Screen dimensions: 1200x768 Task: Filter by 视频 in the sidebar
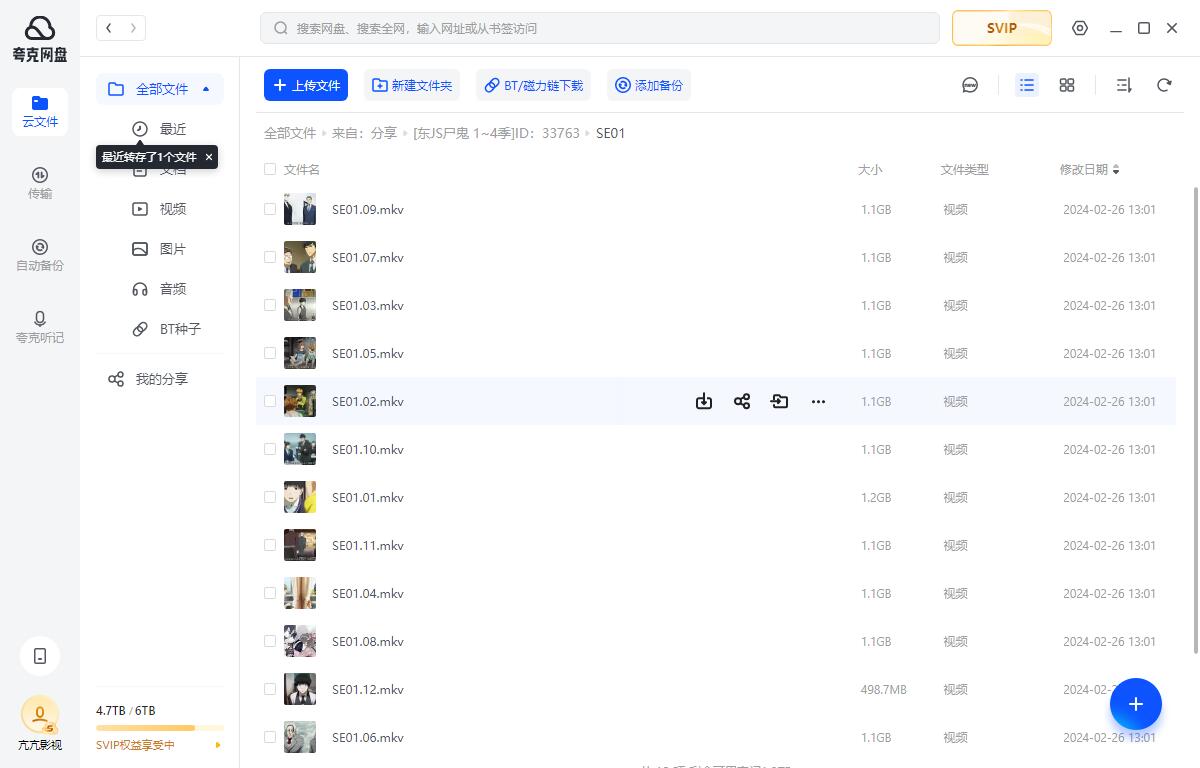coord(172,208)
